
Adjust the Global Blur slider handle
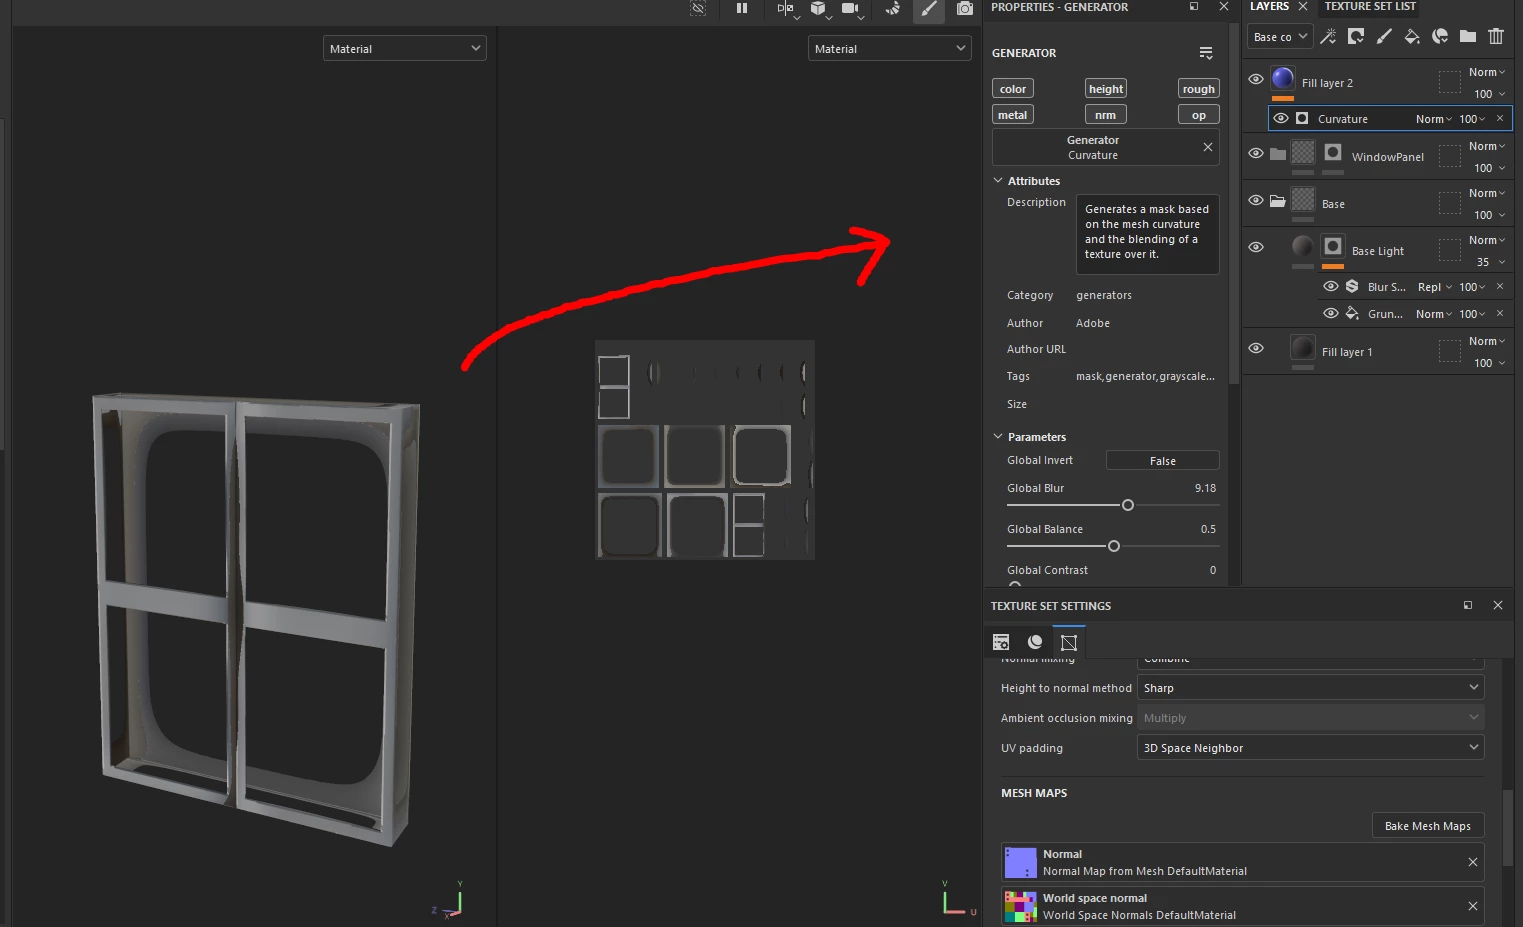1128,505
